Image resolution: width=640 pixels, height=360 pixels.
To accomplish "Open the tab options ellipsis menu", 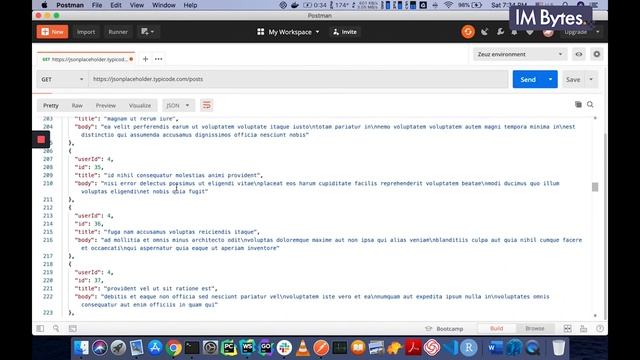I will tap(158, 59).
